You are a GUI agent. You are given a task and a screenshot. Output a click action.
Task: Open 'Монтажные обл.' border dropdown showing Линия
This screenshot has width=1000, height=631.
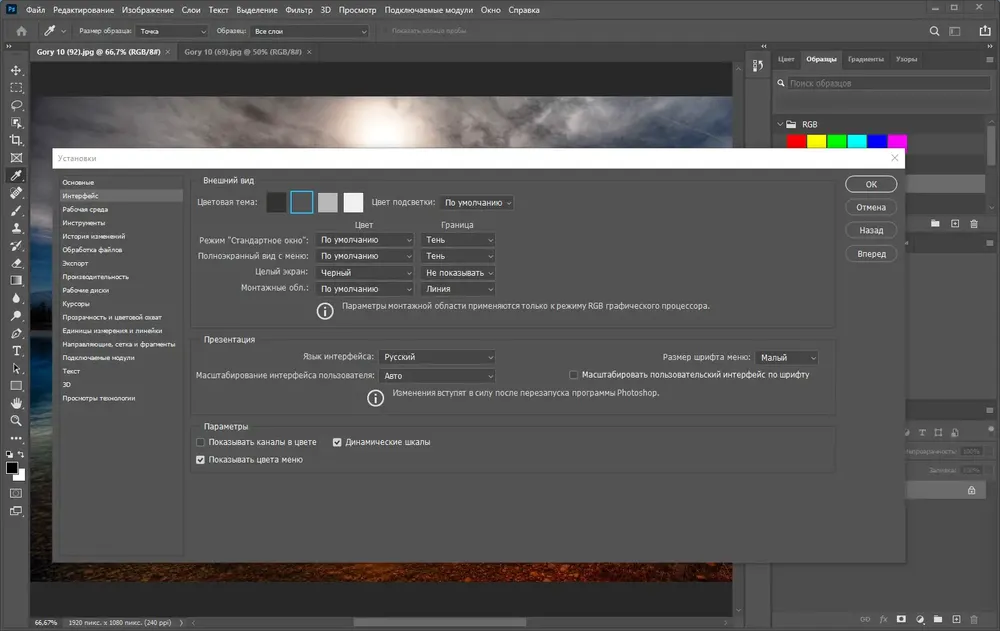click(458, 289)
